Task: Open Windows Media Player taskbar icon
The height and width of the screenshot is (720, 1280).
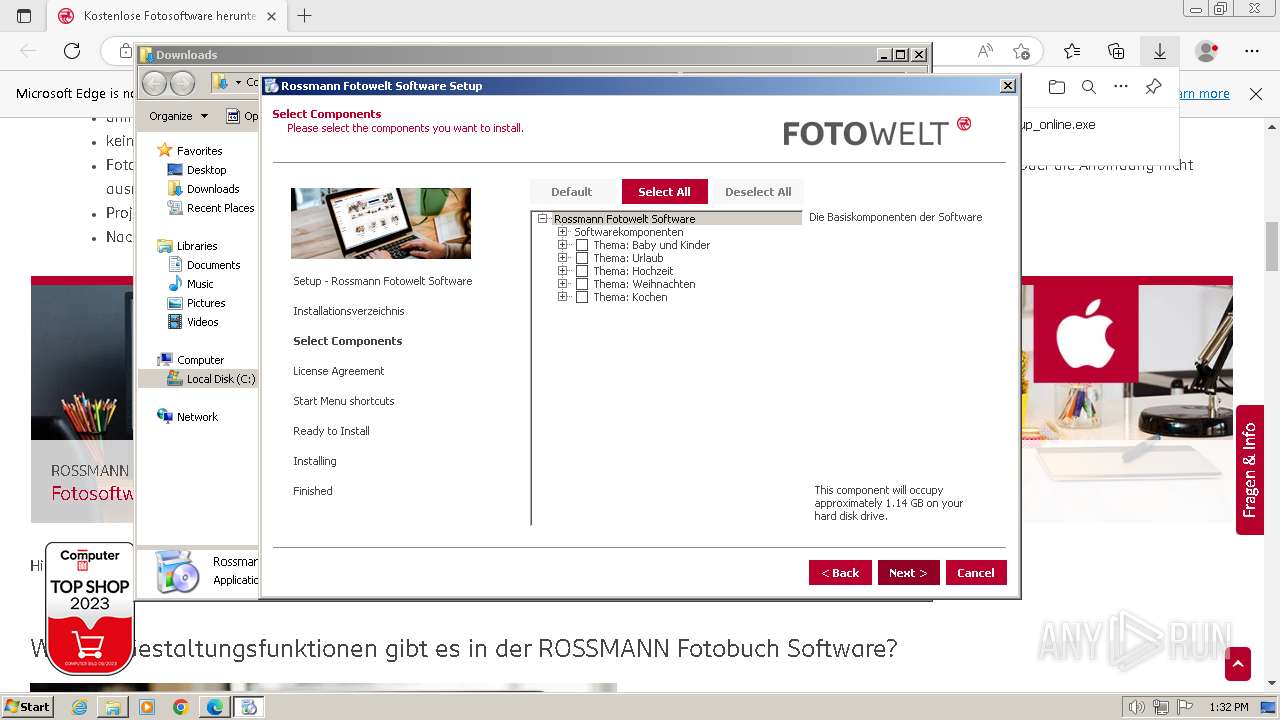Action: pyautogui.click(x=147, y=707)
